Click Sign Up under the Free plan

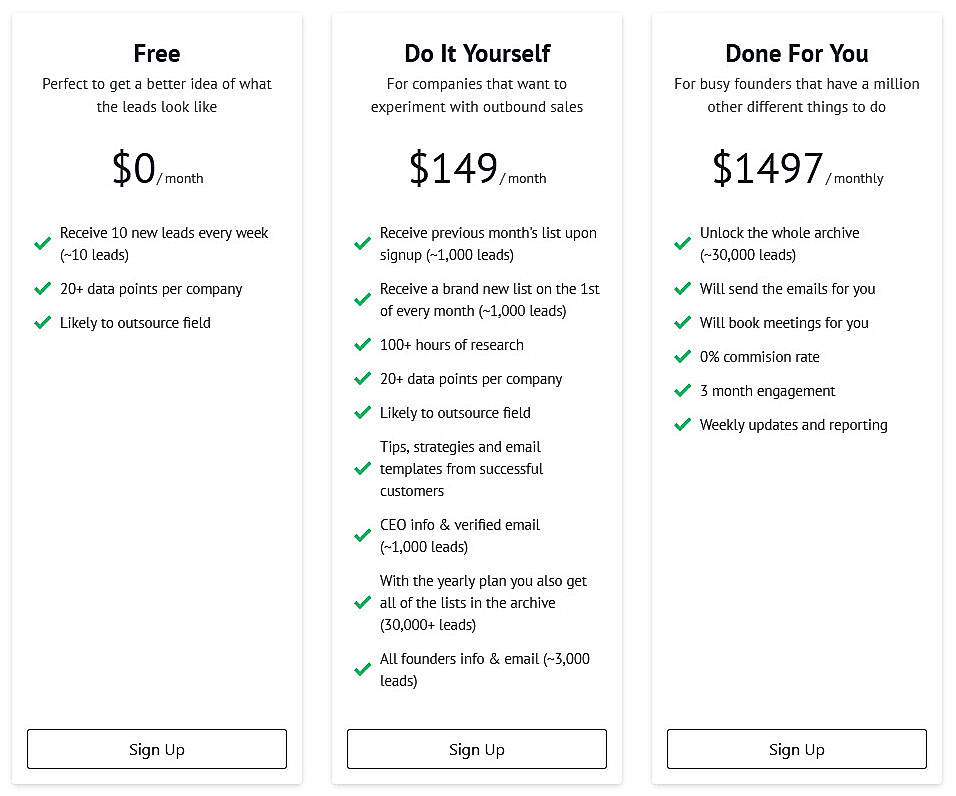[156, 749]
